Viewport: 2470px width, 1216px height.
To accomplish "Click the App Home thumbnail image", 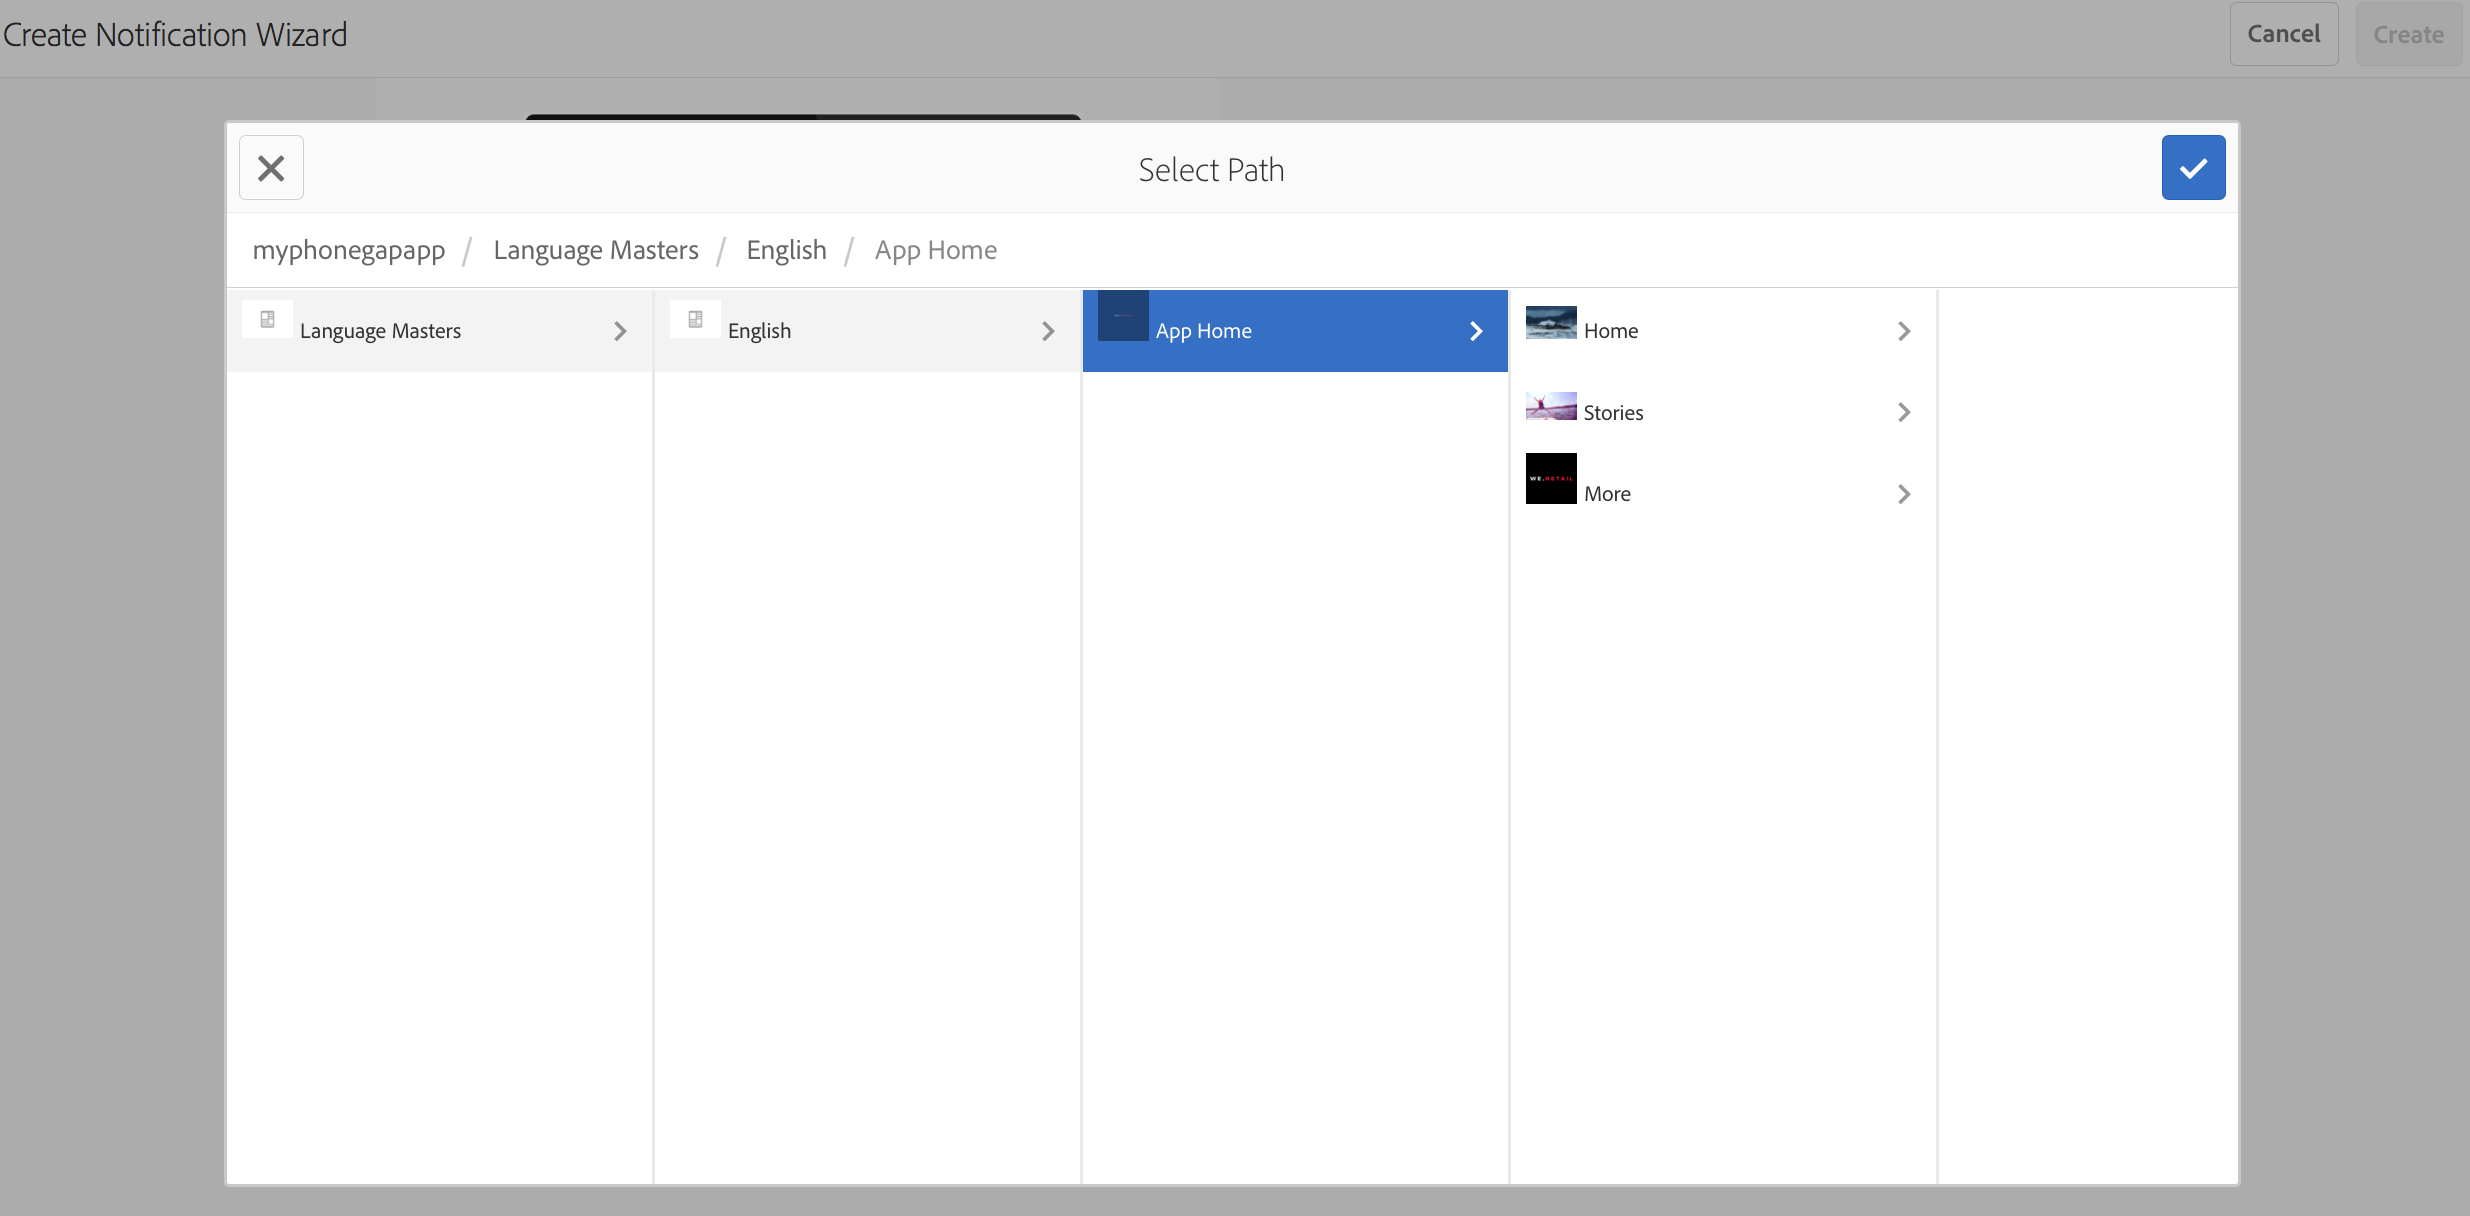I will (1122, 316).
